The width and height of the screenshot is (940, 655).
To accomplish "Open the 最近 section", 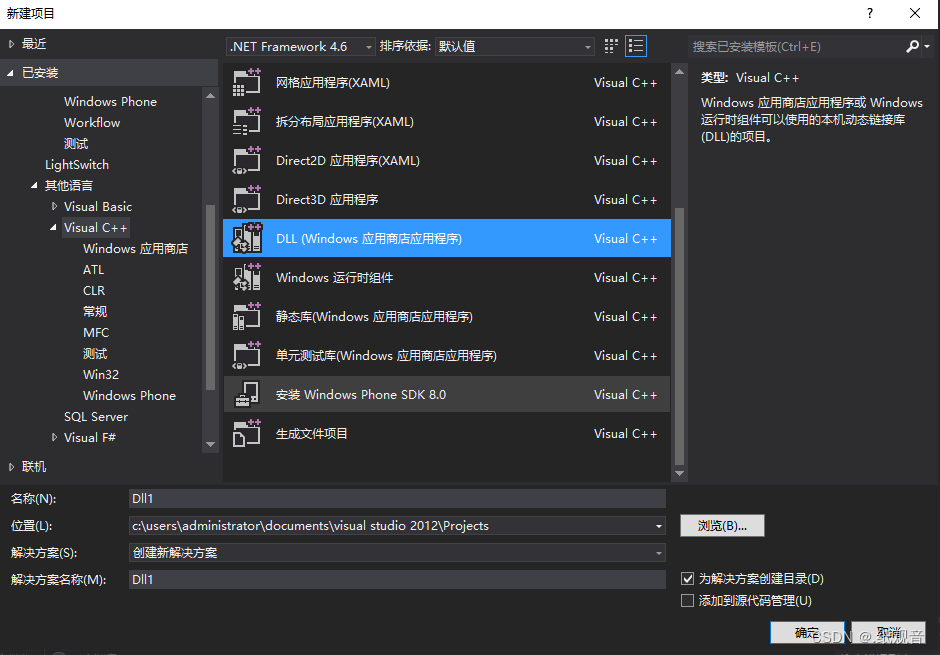I will pyautogui.click(x=33, y=43).
